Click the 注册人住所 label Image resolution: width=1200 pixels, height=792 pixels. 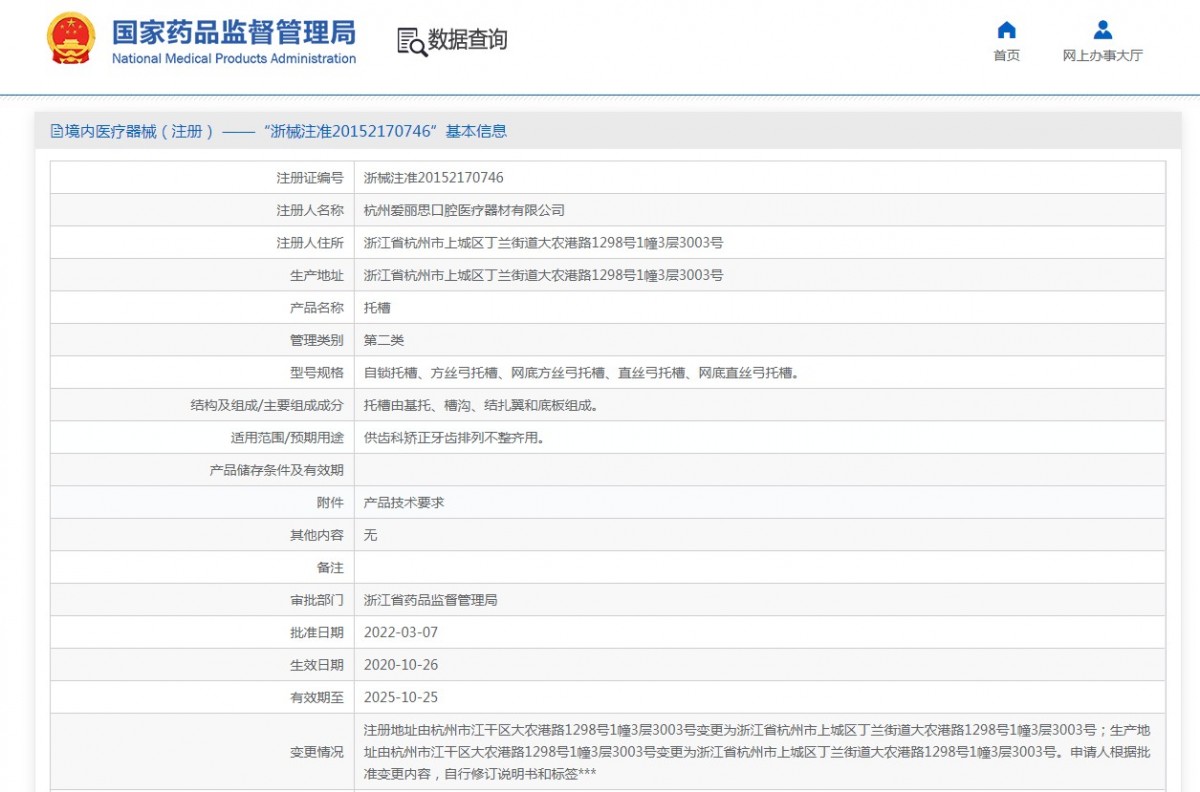pos(310,243)
